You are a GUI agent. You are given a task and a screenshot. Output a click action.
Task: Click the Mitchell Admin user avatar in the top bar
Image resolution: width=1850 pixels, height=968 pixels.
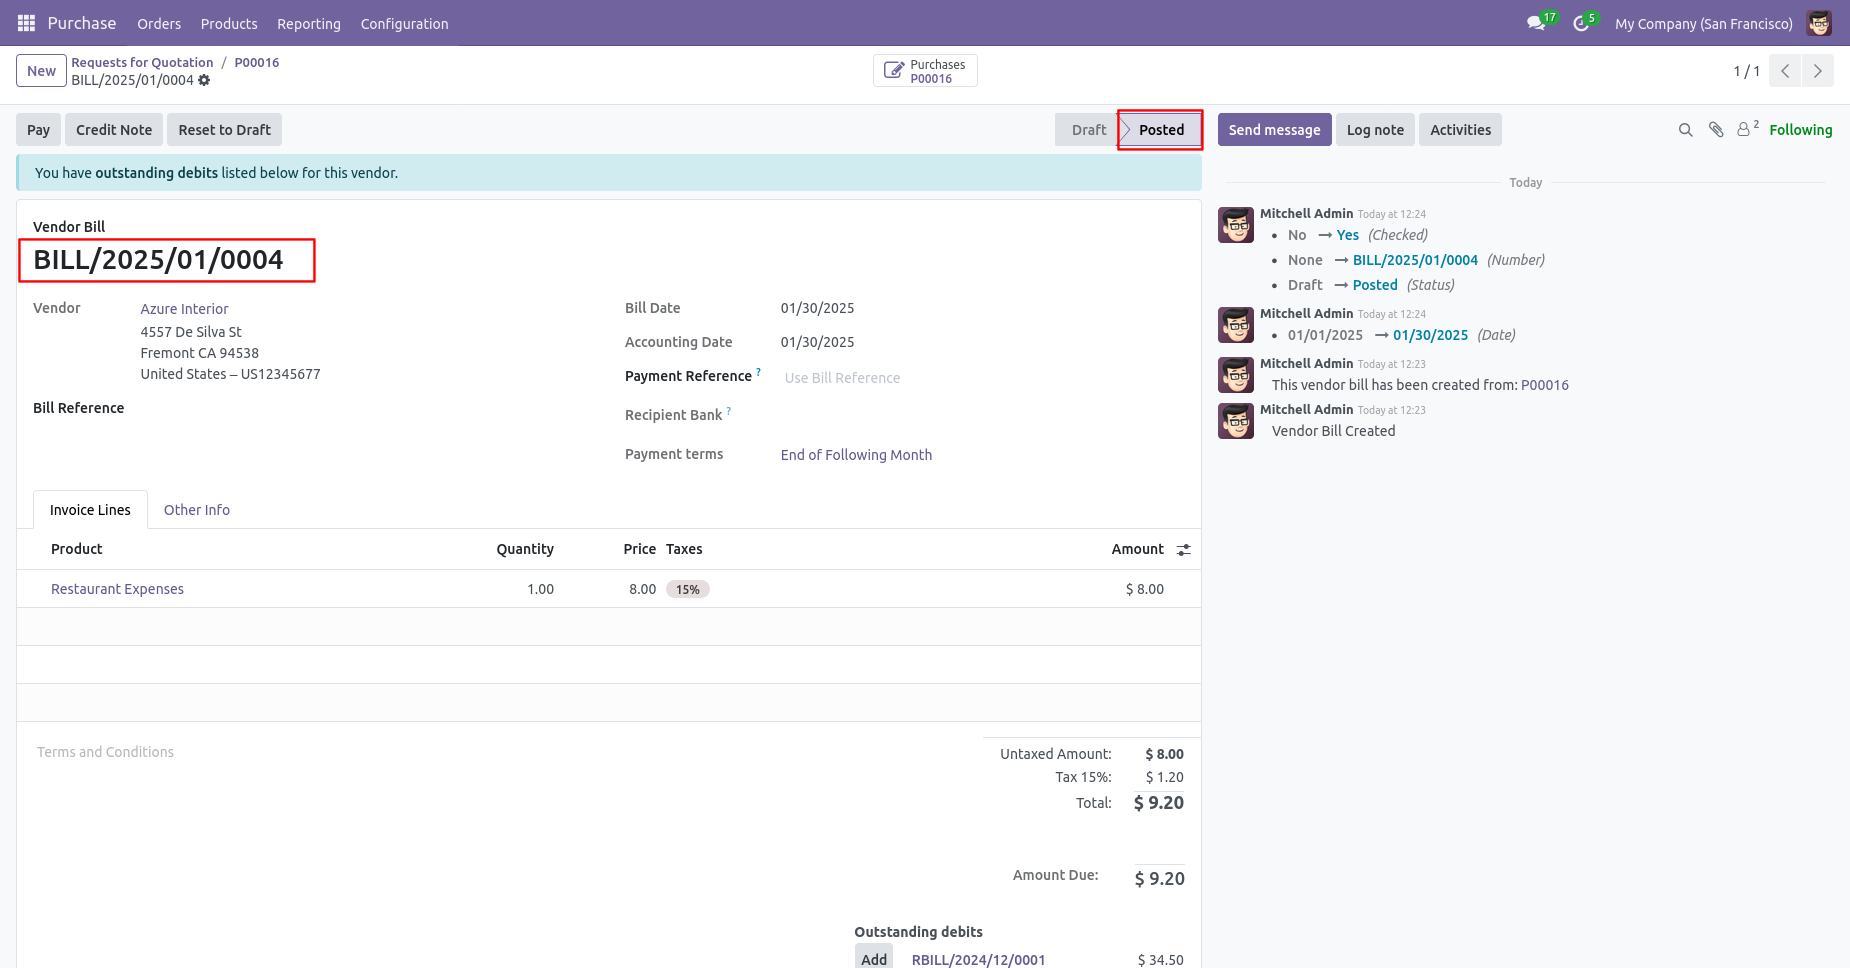coord(1819,23)
